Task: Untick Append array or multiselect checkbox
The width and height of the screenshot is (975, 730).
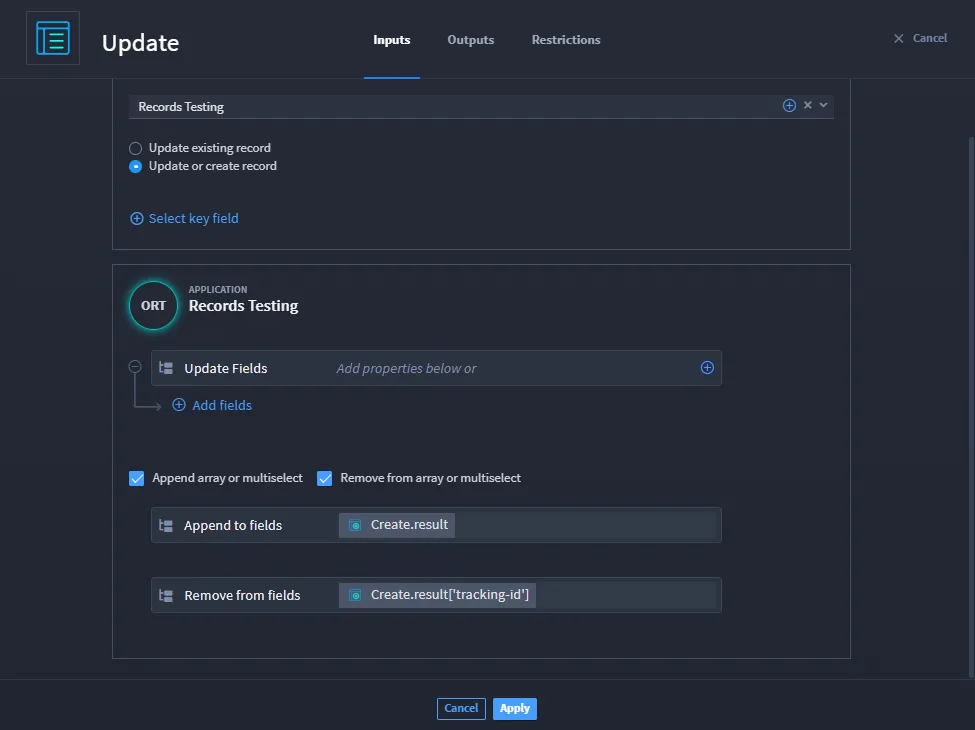Action: tap(136, 478)
